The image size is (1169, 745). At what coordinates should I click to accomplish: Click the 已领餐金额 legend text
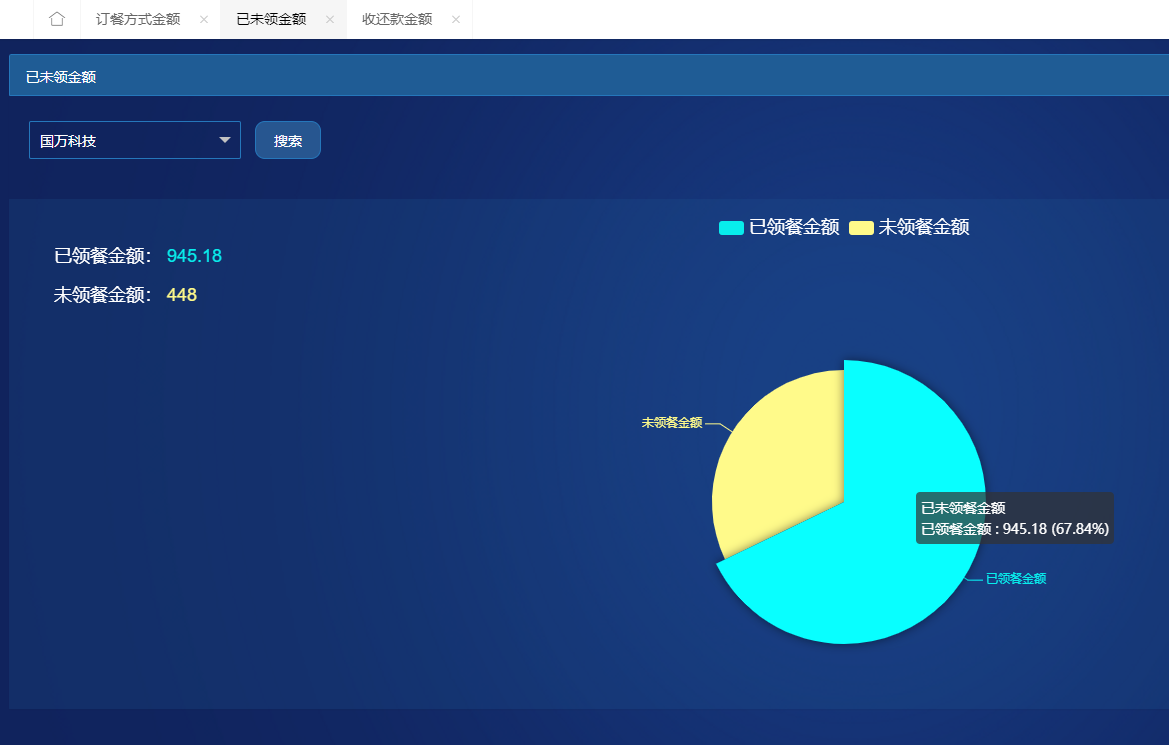794,227
